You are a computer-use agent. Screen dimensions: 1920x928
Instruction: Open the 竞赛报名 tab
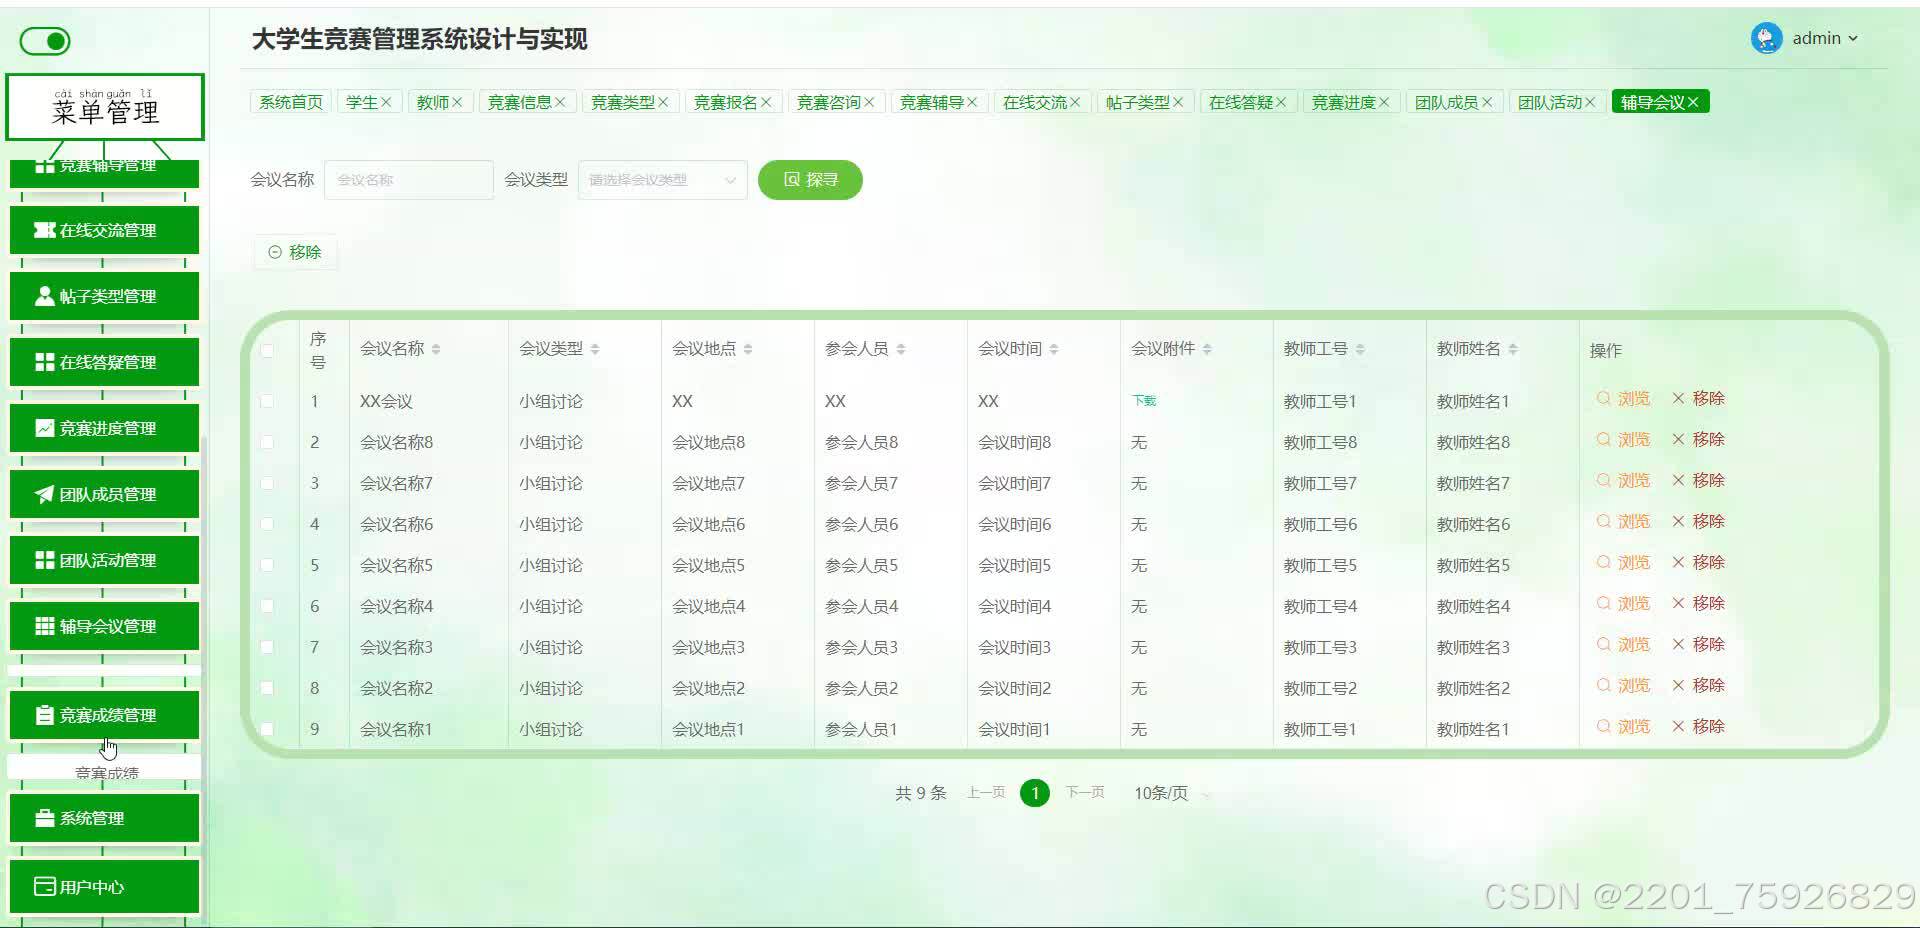727,101
